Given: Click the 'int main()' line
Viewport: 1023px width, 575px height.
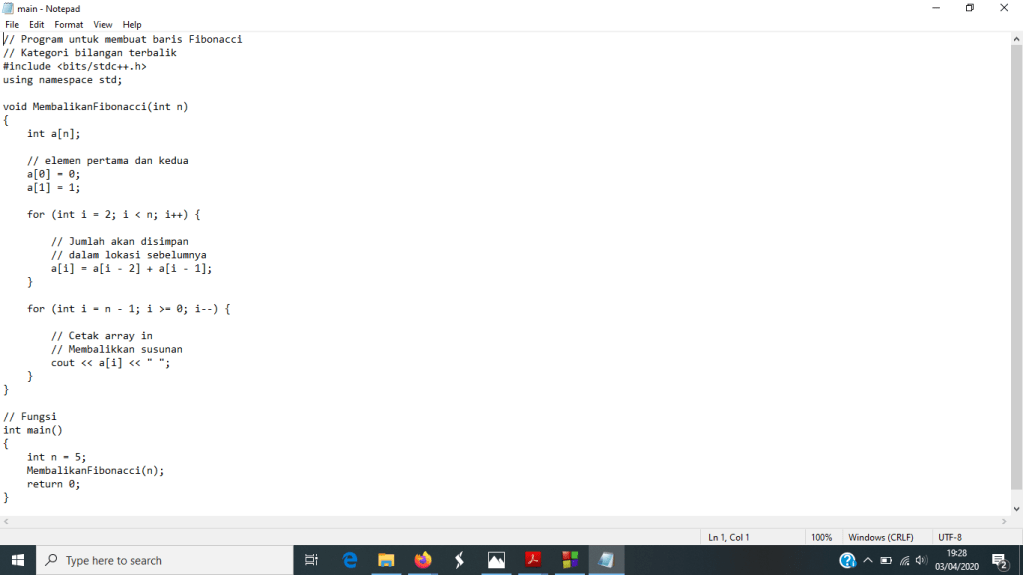Looking at the screenshot, I should pyautogui.click(x=33, y=430).
